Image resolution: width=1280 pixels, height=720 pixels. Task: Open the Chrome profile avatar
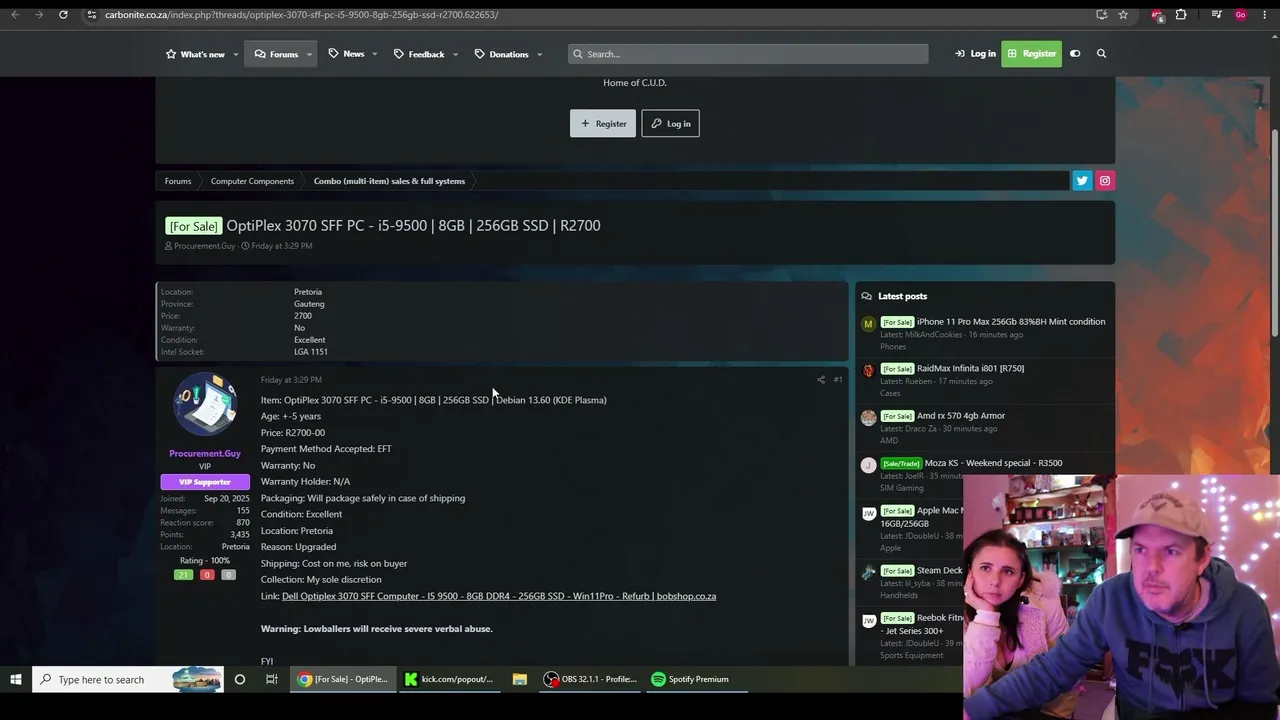click(x=1241, y=15)
